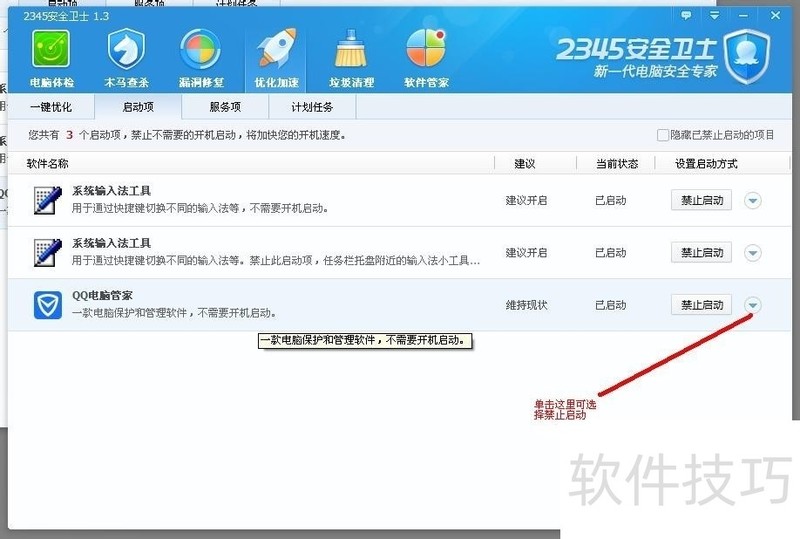Click 禁止启动 for second 系统输入法工具
The image size is (800, 539).
point(701,252)
